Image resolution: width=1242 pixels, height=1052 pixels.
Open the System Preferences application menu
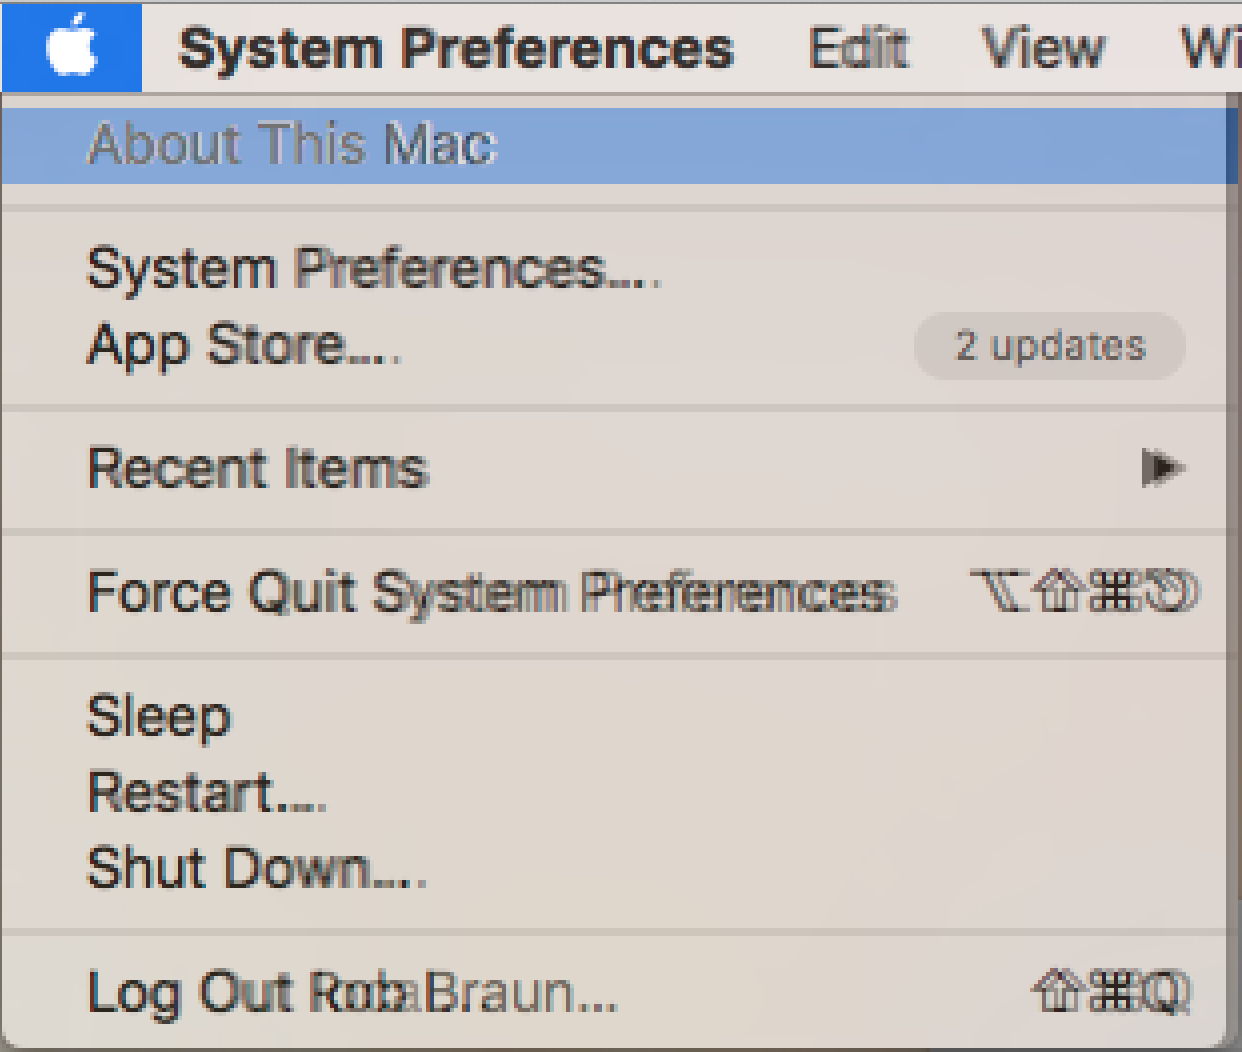click(456, 48)
